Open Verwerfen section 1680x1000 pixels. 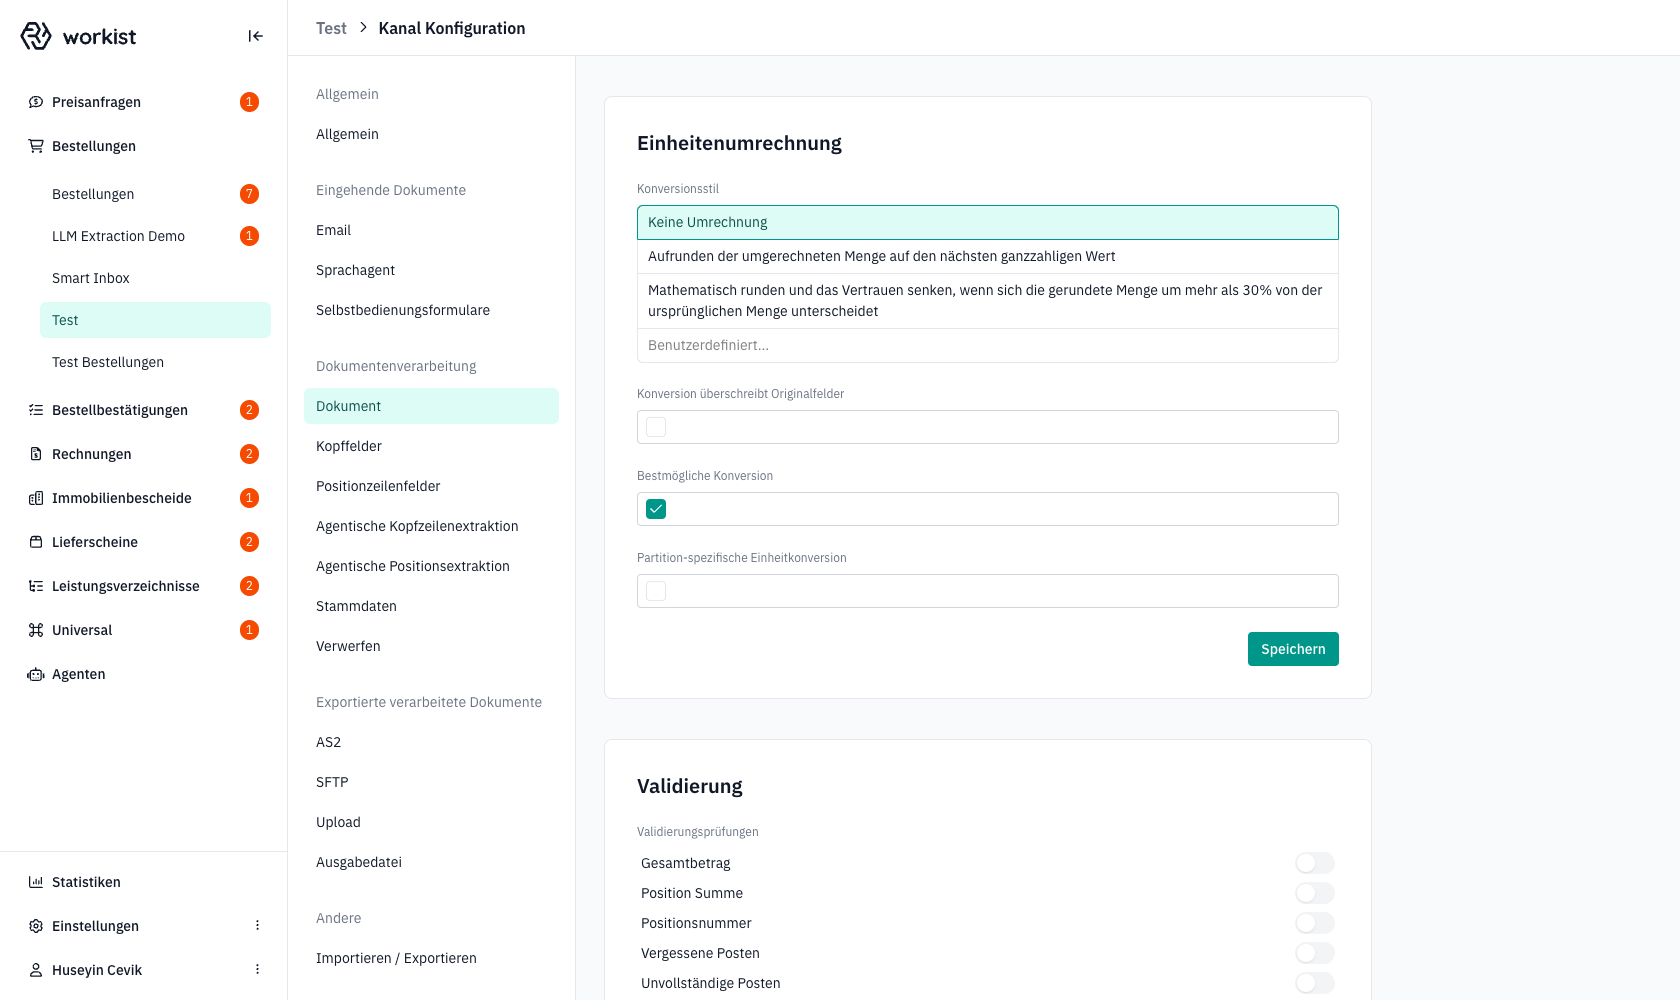pos(431,646)
